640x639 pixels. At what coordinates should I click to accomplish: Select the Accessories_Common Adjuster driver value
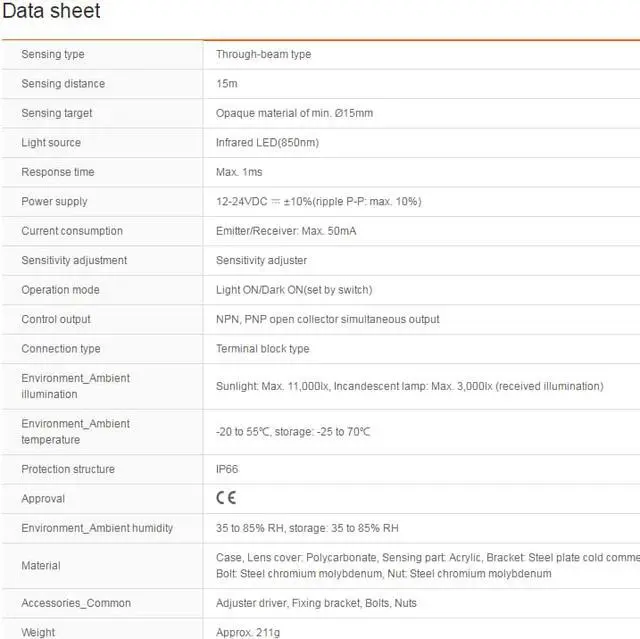(x=316, y=603)
